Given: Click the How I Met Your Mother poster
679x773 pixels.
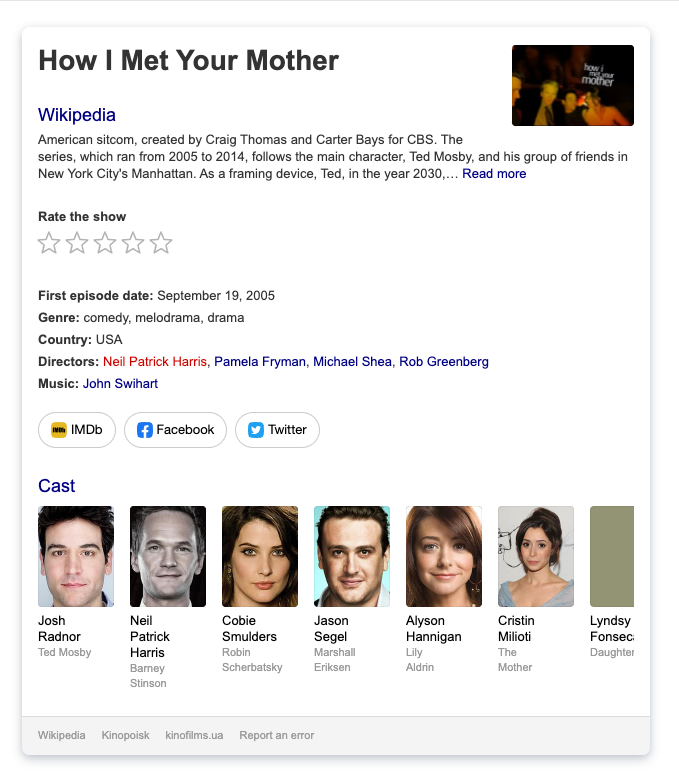Looking at the screenshot, I should (572, 85).
